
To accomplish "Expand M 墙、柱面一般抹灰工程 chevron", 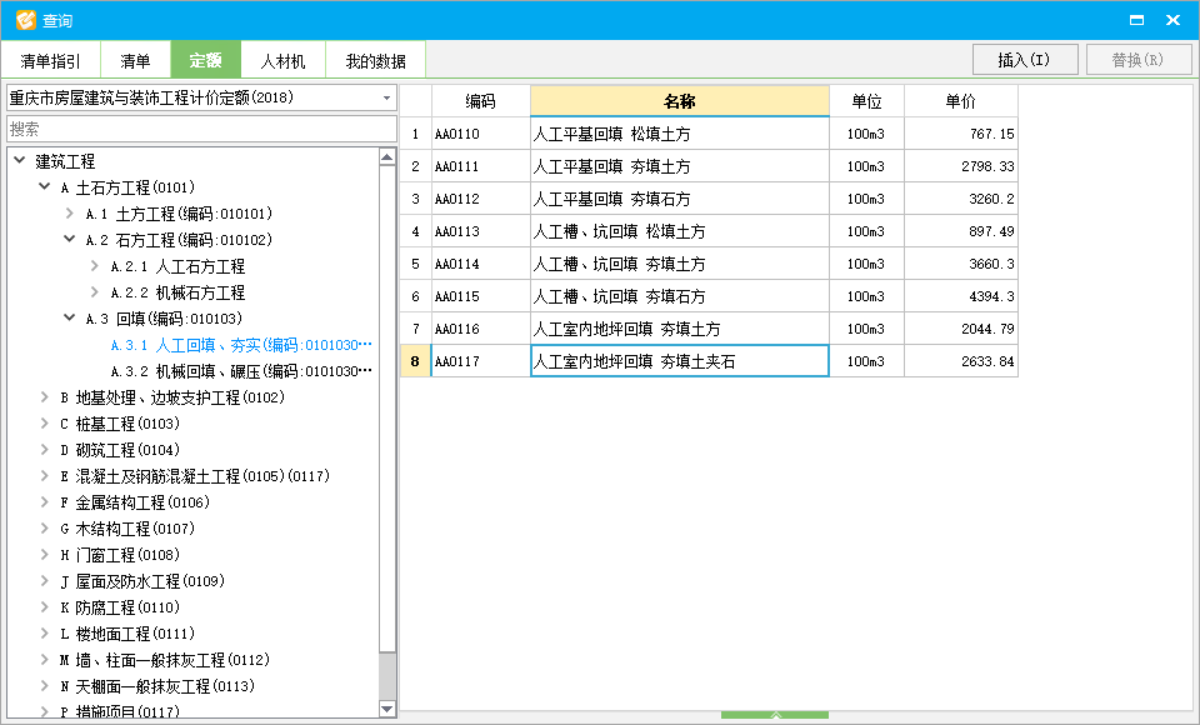I will point(44,660).
